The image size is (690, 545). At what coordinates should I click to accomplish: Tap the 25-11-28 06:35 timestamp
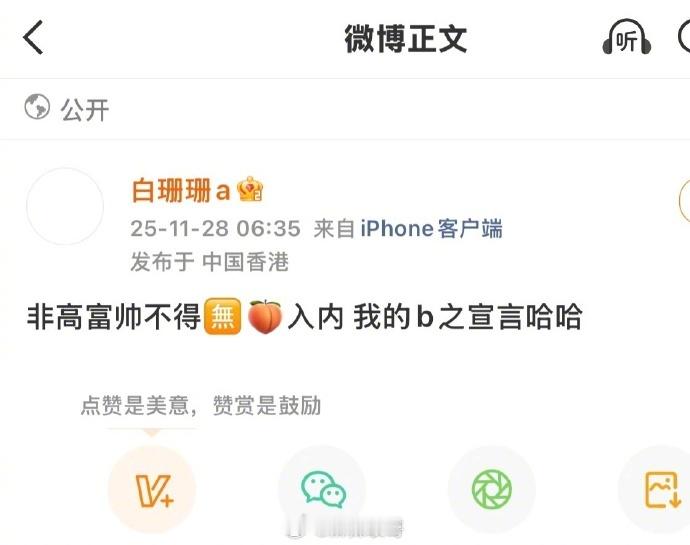point(216,228)
